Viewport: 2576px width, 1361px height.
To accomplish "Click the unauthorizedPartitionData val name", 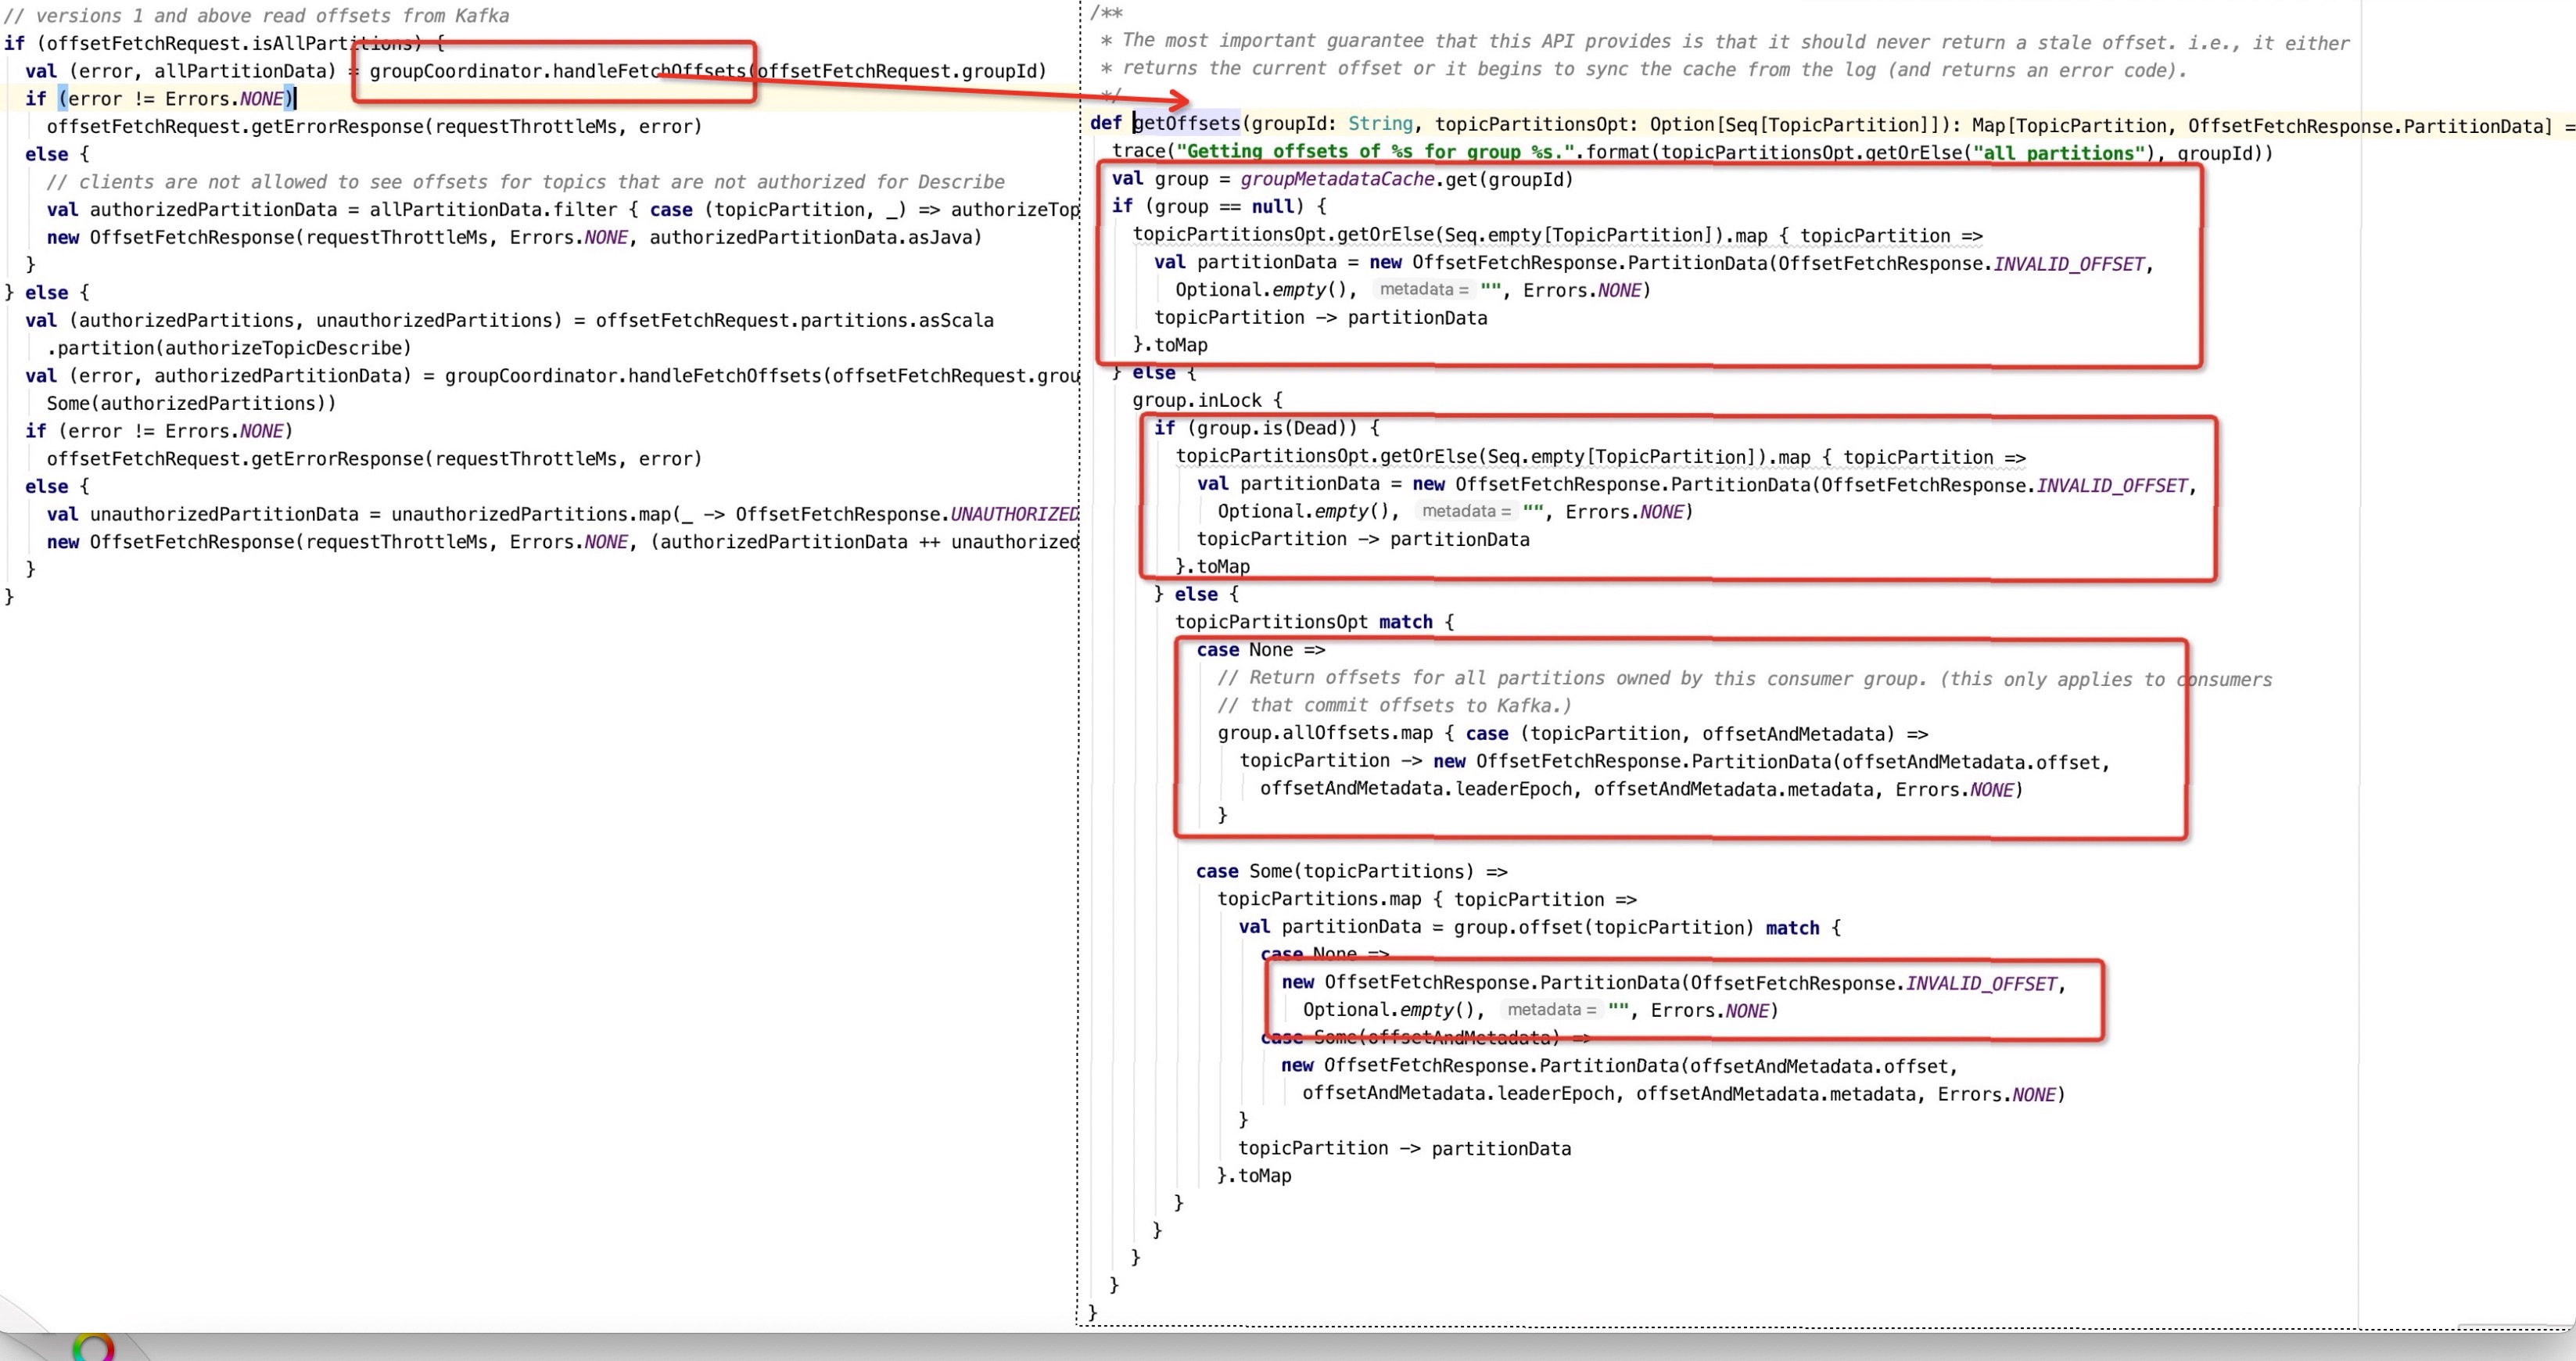I will pyautogui.click(x=224, y=514).
